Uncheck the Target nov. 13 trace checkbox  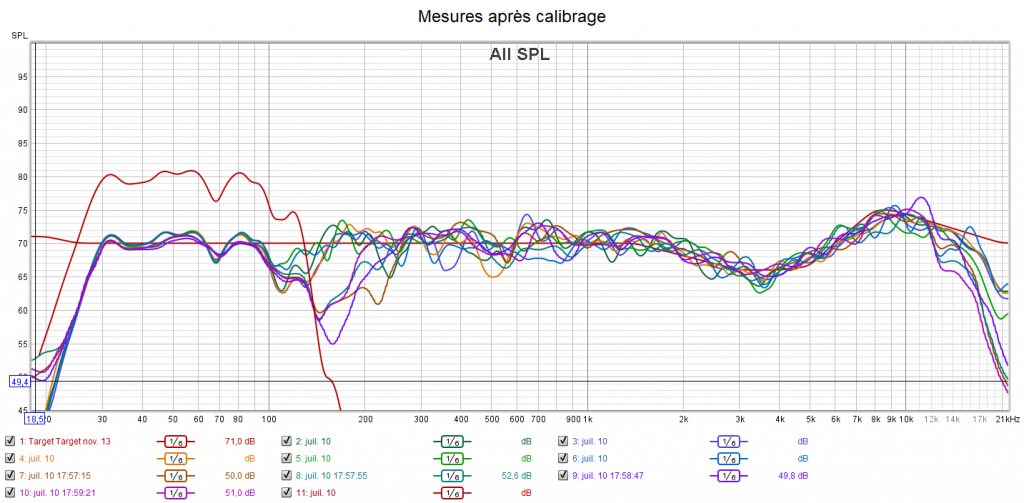(10, 441)
